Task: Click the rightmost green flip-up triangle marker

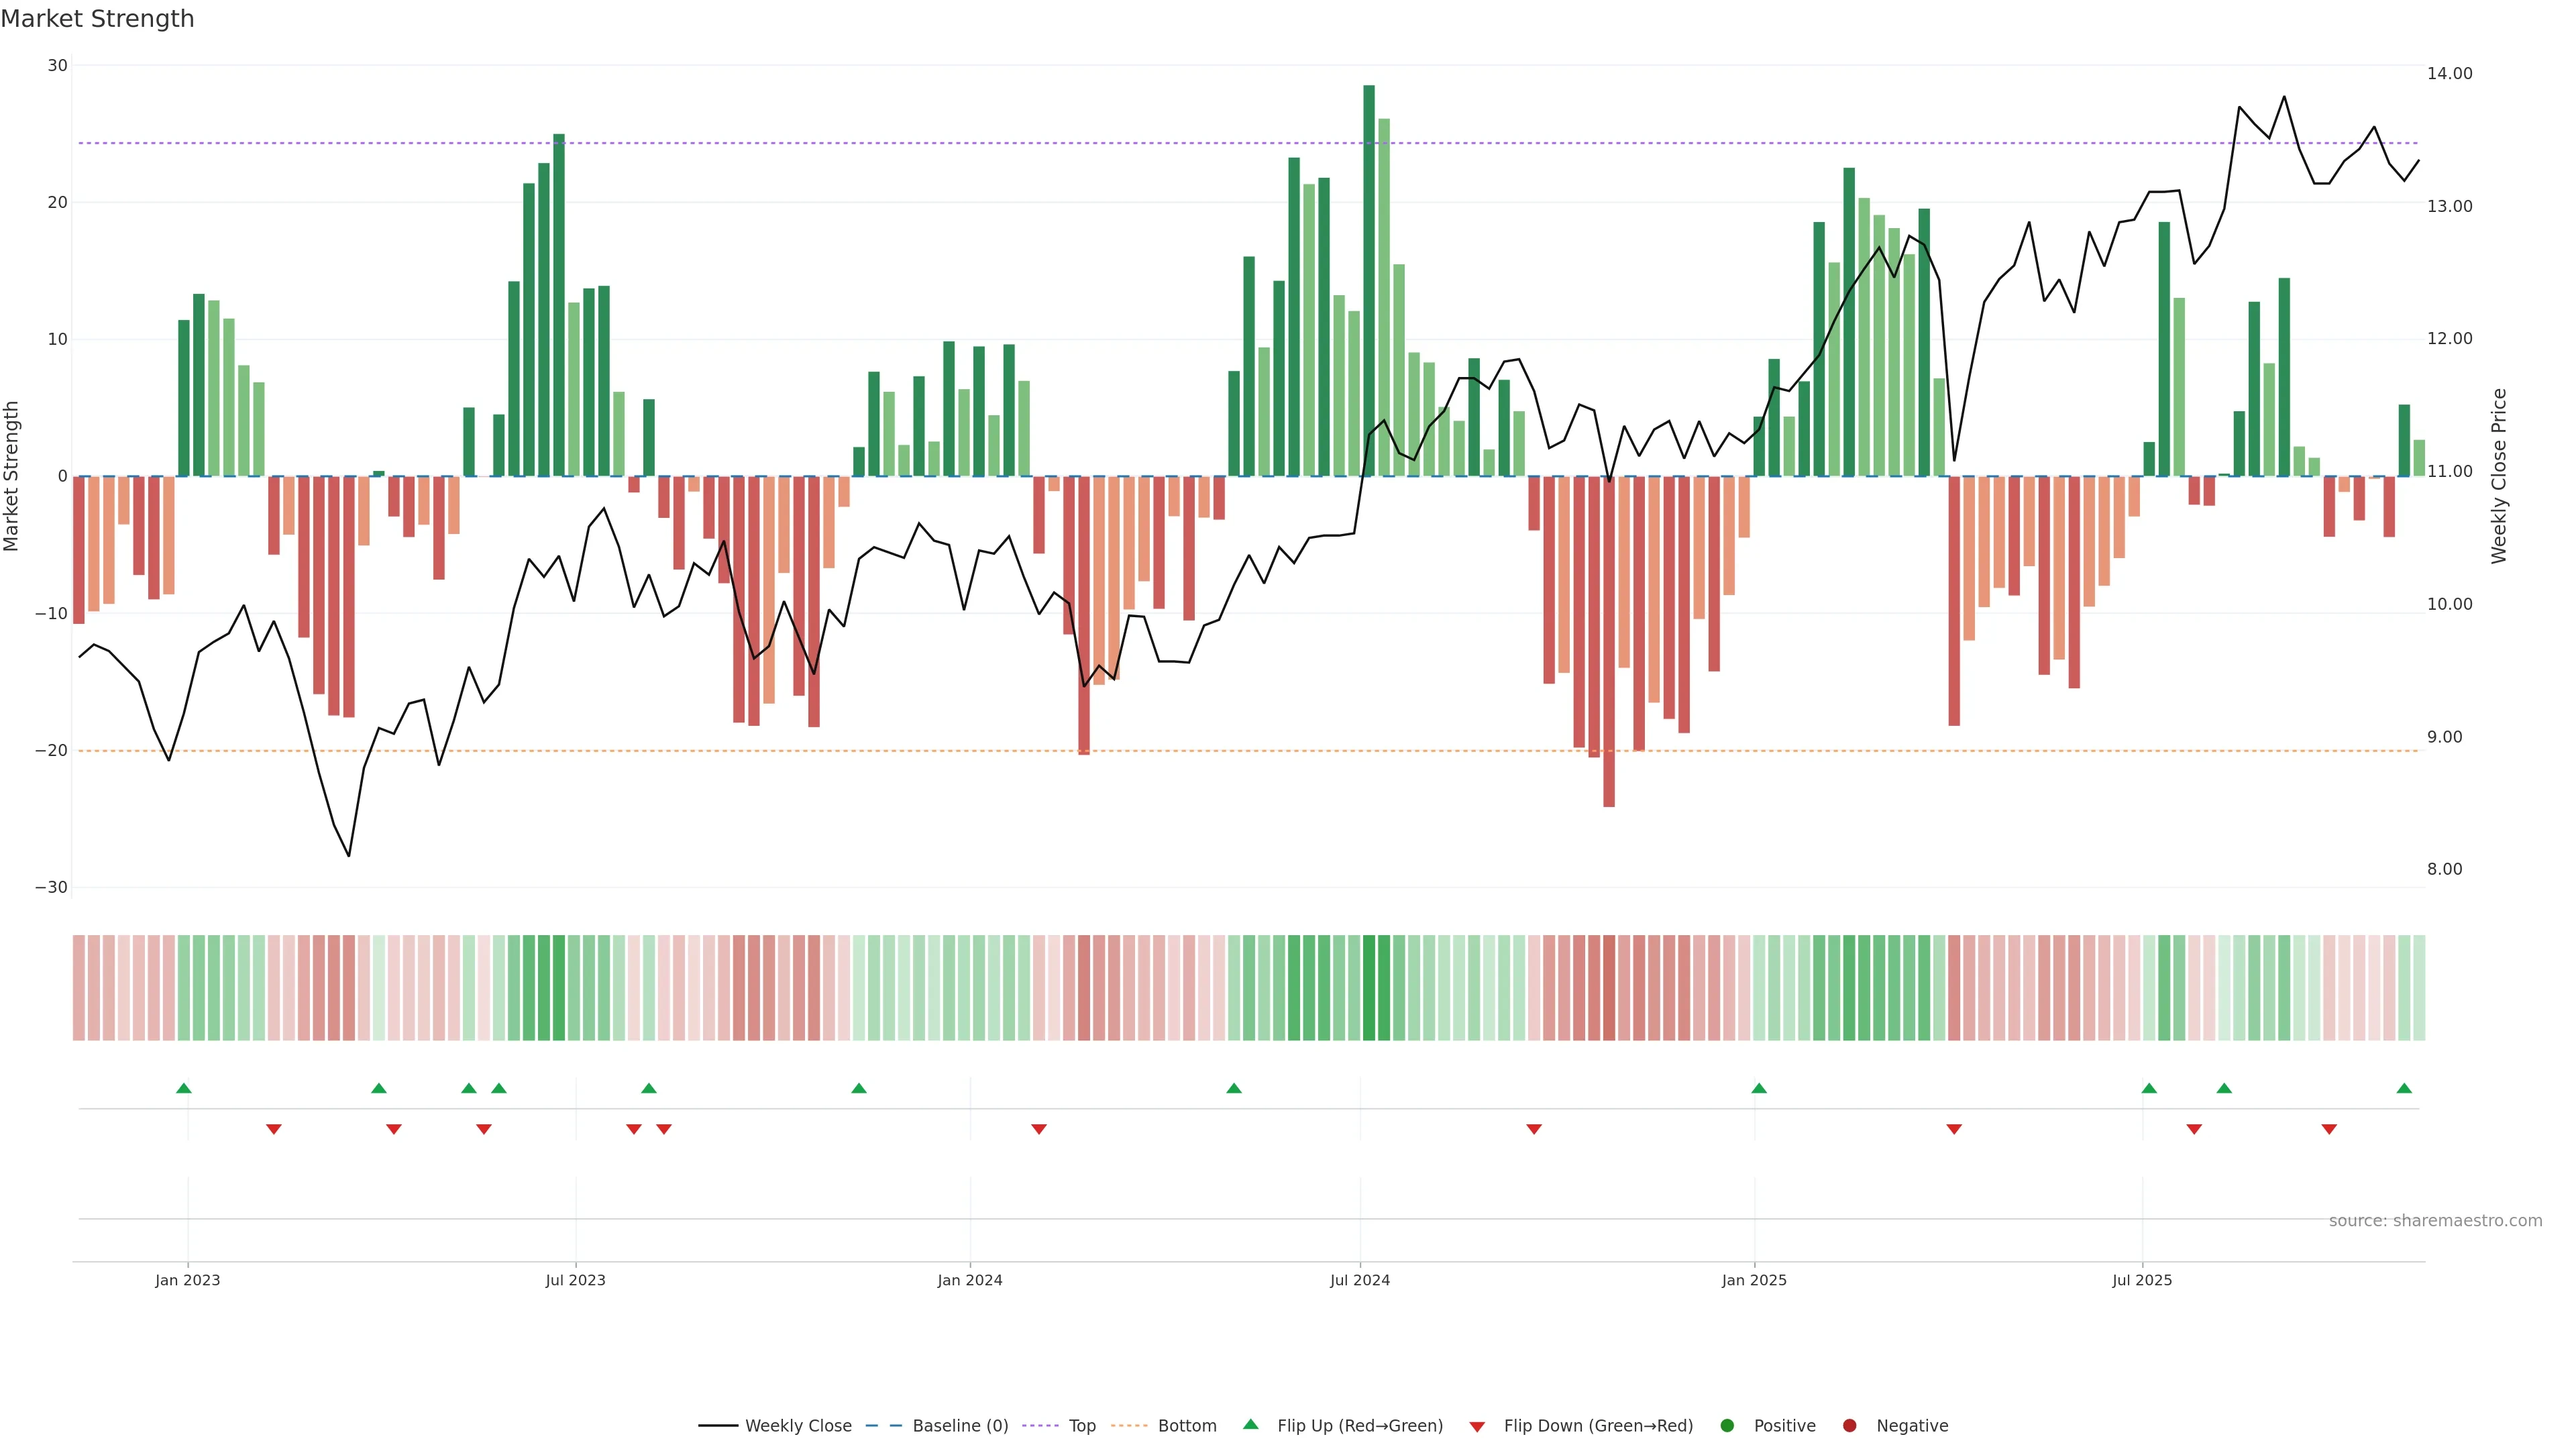Action: click(x=2404, y=1088)
